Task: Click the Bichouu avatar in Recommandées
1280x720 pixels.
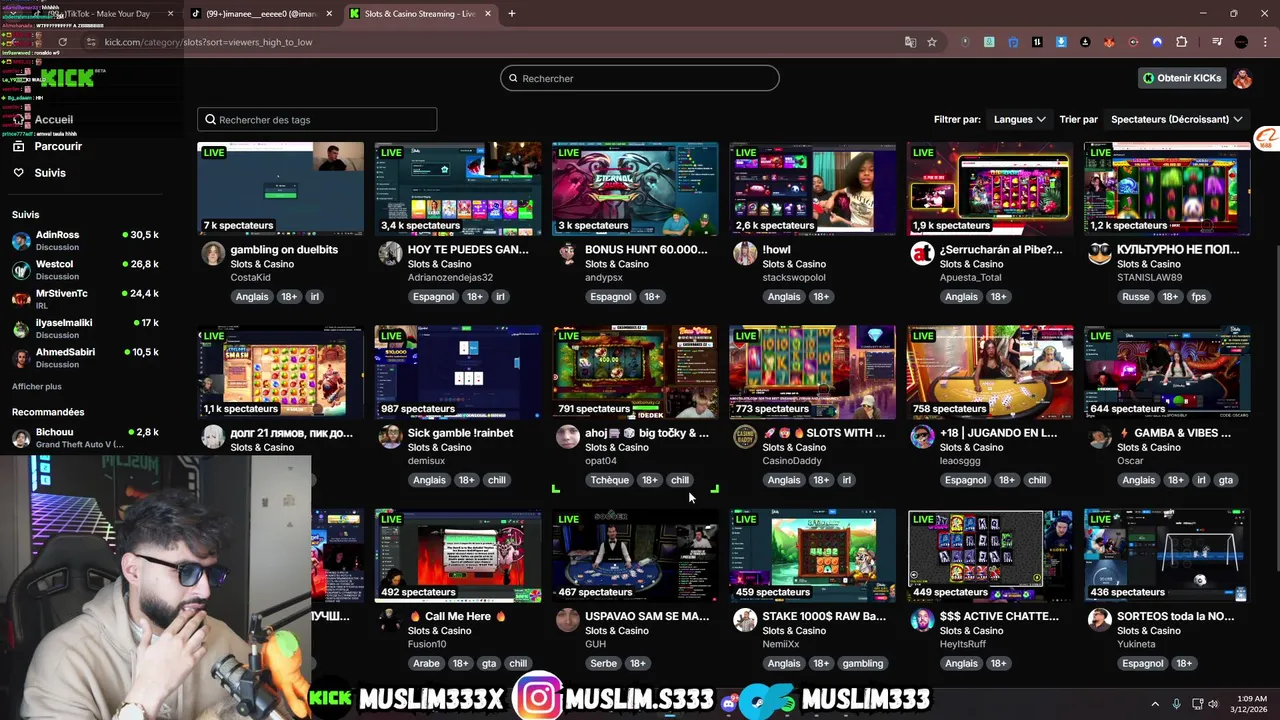Action: pyautogui.click(x=21, y=438)
